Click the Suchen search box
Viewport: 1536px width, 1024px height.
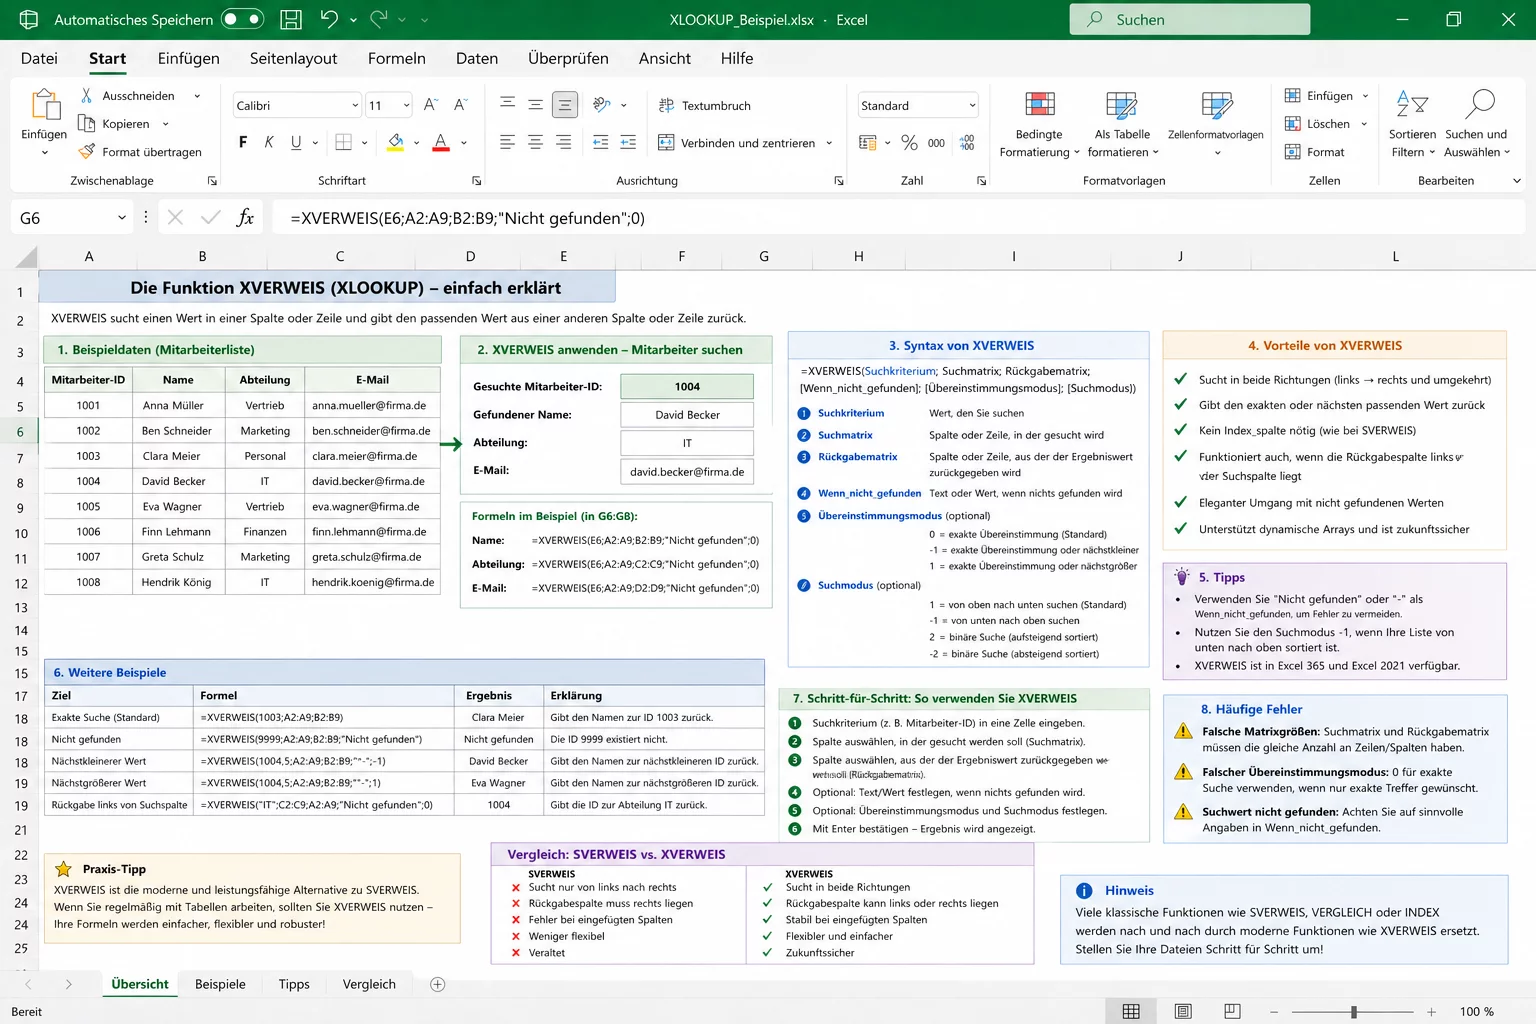[x=1189, y=19]
